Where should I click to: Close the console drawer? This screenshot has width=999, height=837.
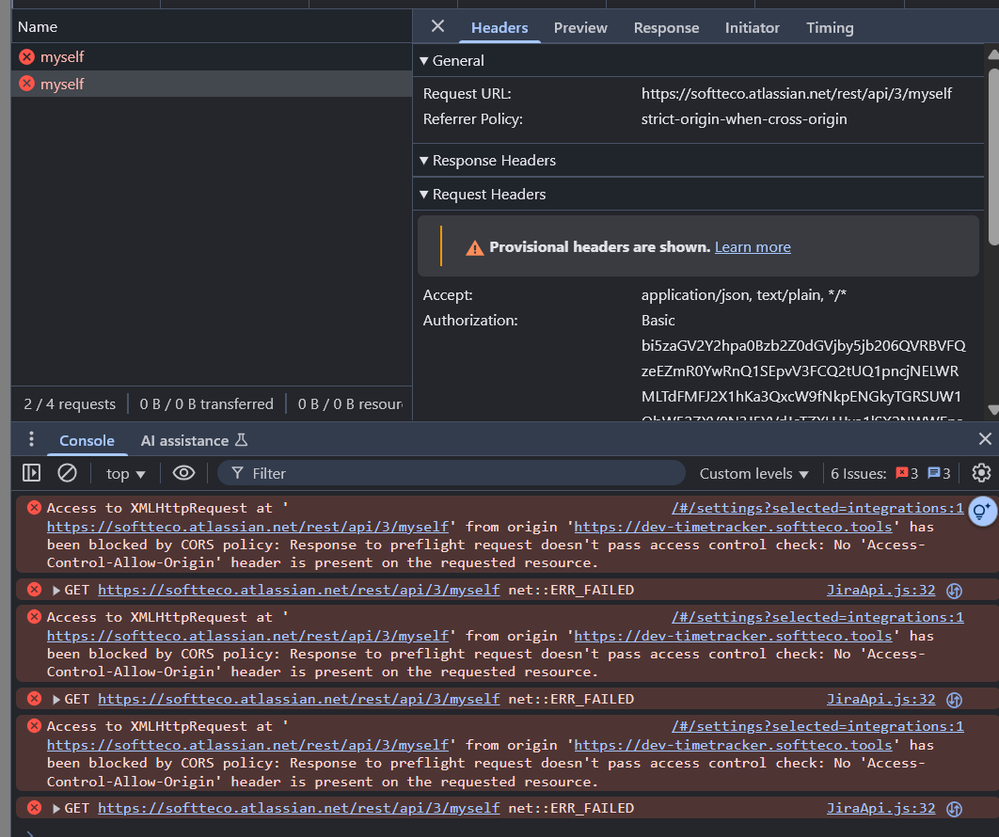(985, 439)
